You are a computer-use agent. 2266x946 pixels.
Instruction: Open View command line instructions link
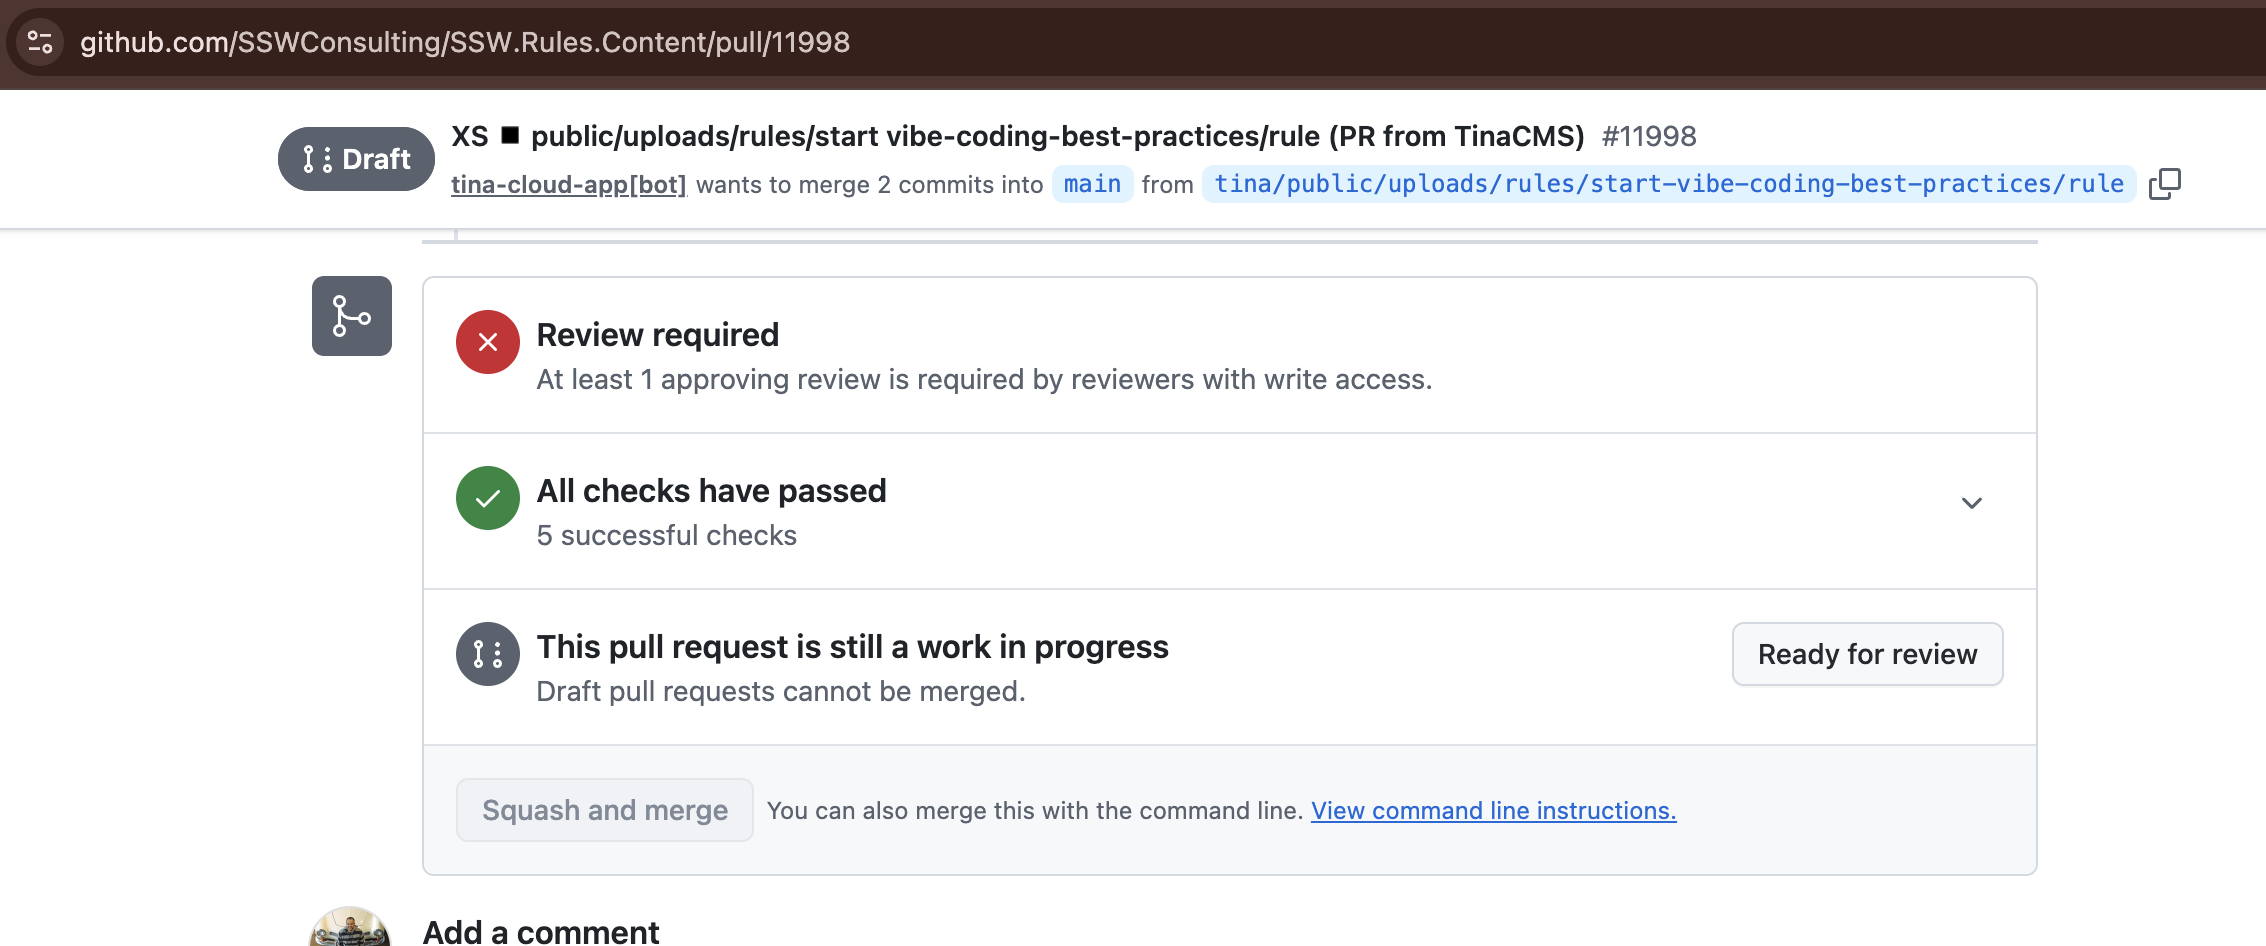1493,810
